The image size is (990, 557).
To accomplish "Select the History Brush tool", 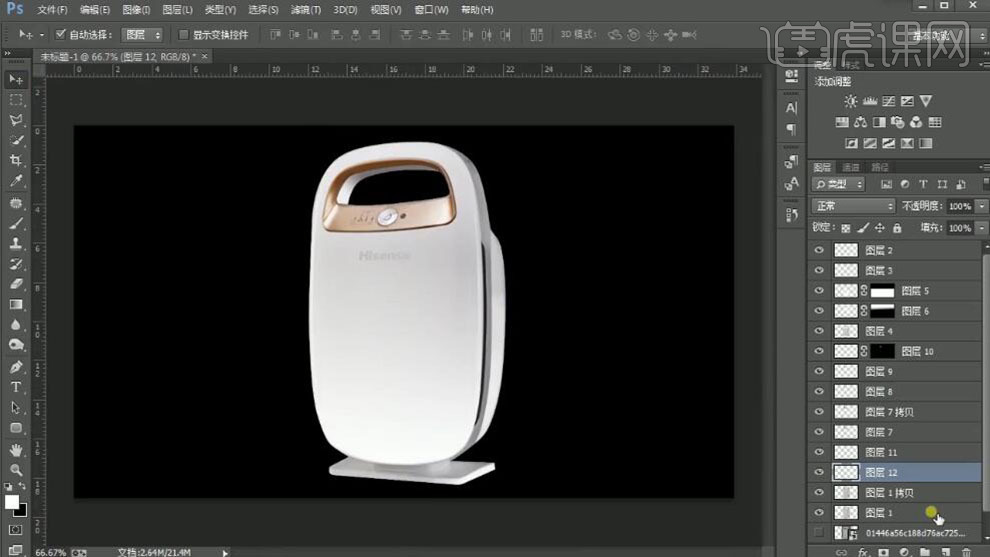I will point(16,263).
